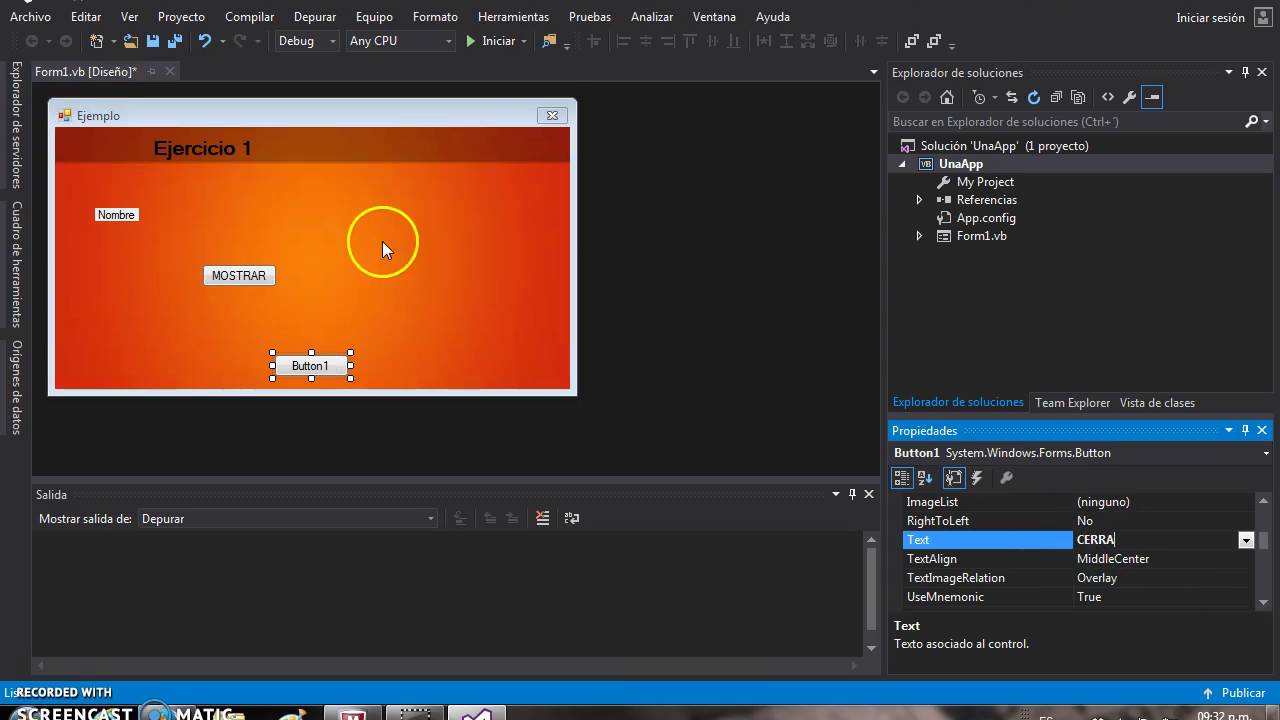Open the Debug configuration dropdown
Screen dimensions: 1280x720
(x=307, y=41)
